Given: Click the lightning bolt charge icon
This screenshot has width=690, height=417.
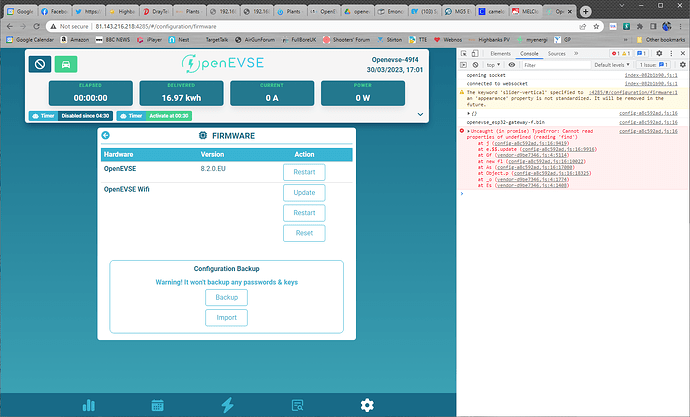Looking at the screenshot, I should coord(228,405).
